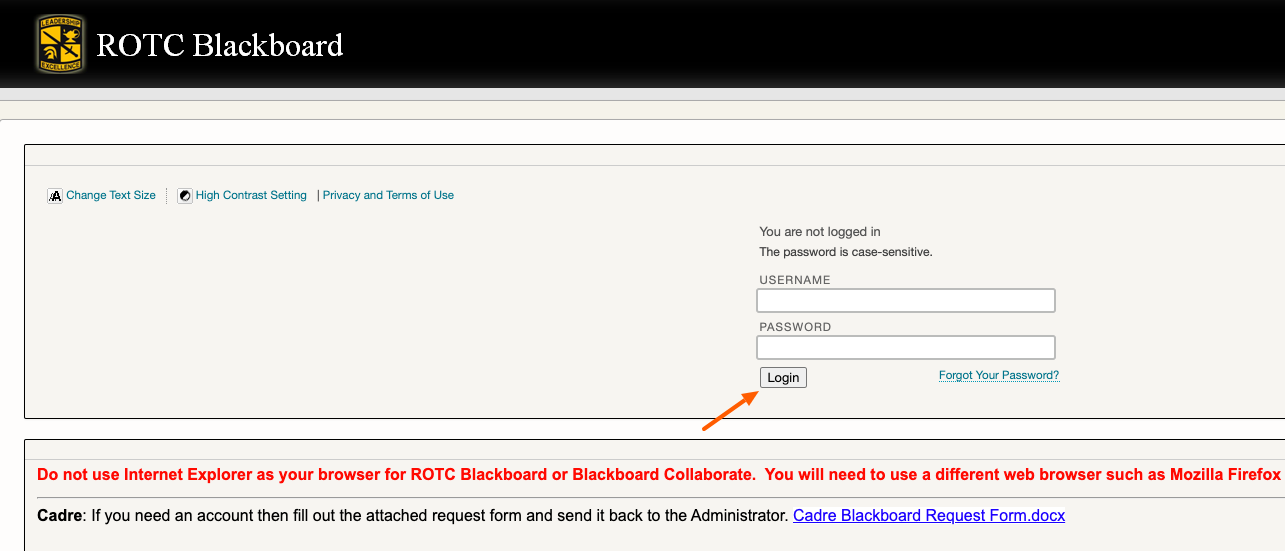
Task: Open the Change Text Size link
Action: (111, 195)
